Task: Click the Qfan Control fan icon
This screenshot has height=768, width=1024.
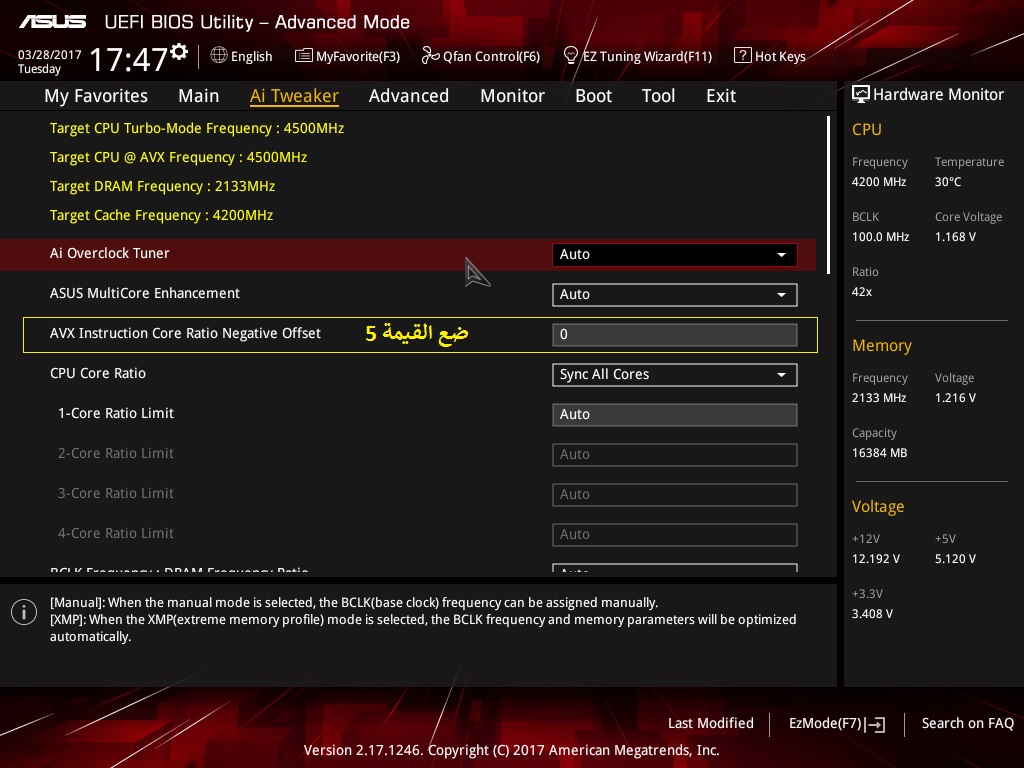Action: 430,56
